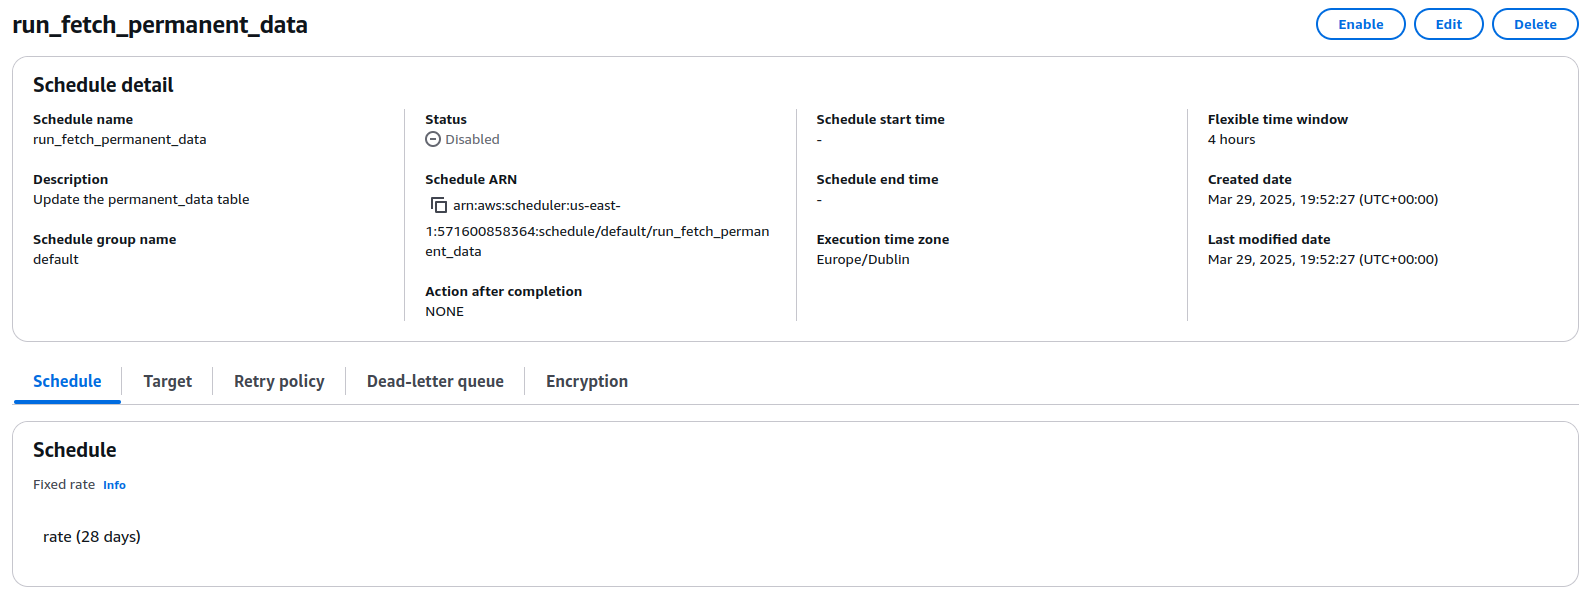Click the Schedule detail panel heading
This screenshot has width=1590, height=596.
click(x=103, y=85)
